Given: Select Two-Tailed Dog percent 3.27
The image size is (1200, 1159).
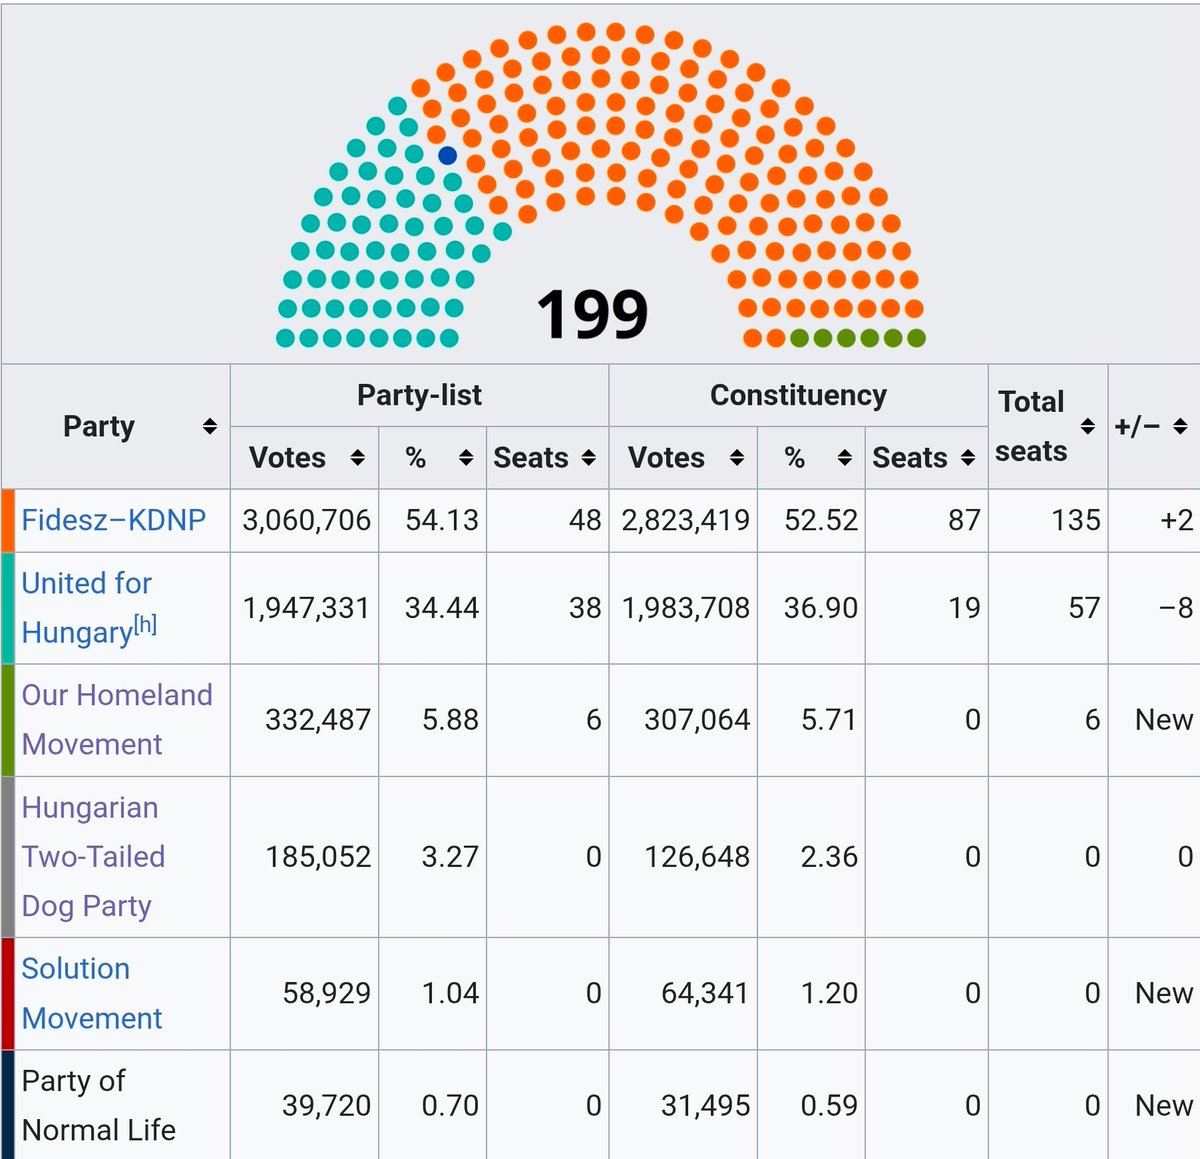Looking at the screenshot, I should click(450, 857).
